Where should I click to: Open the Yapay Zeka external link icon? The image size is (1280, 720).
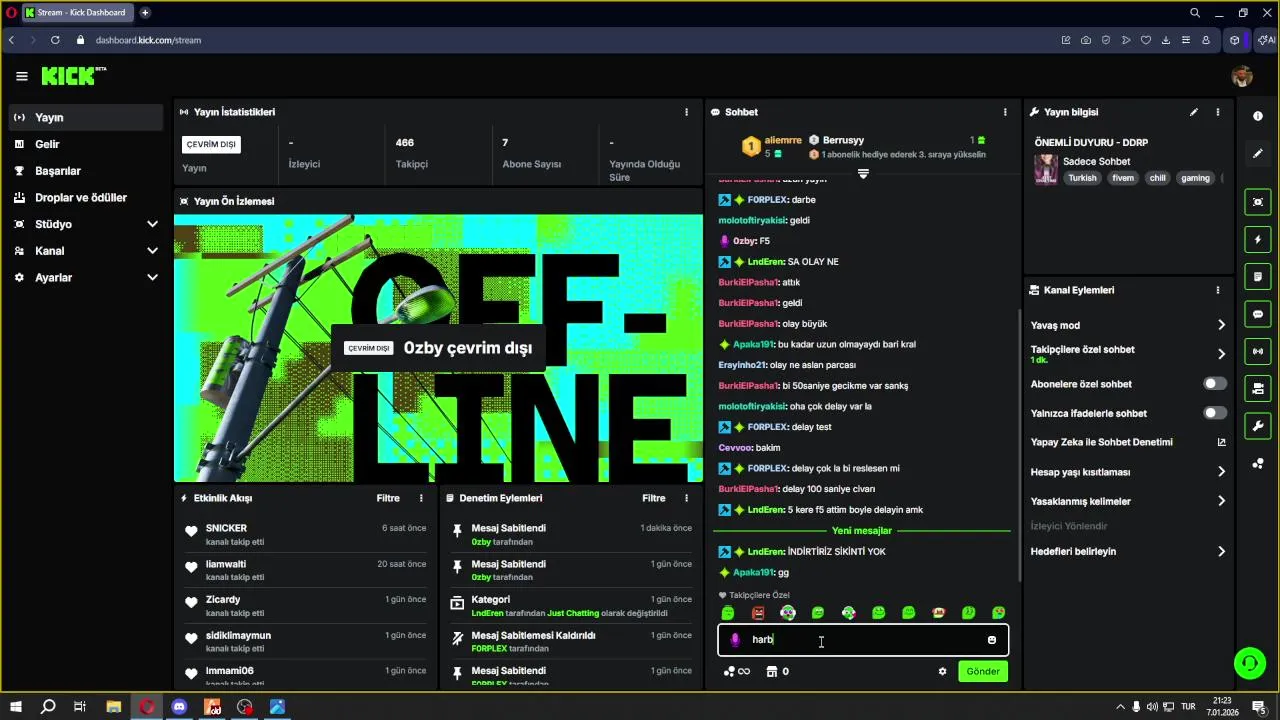(x=1221, y=442)
